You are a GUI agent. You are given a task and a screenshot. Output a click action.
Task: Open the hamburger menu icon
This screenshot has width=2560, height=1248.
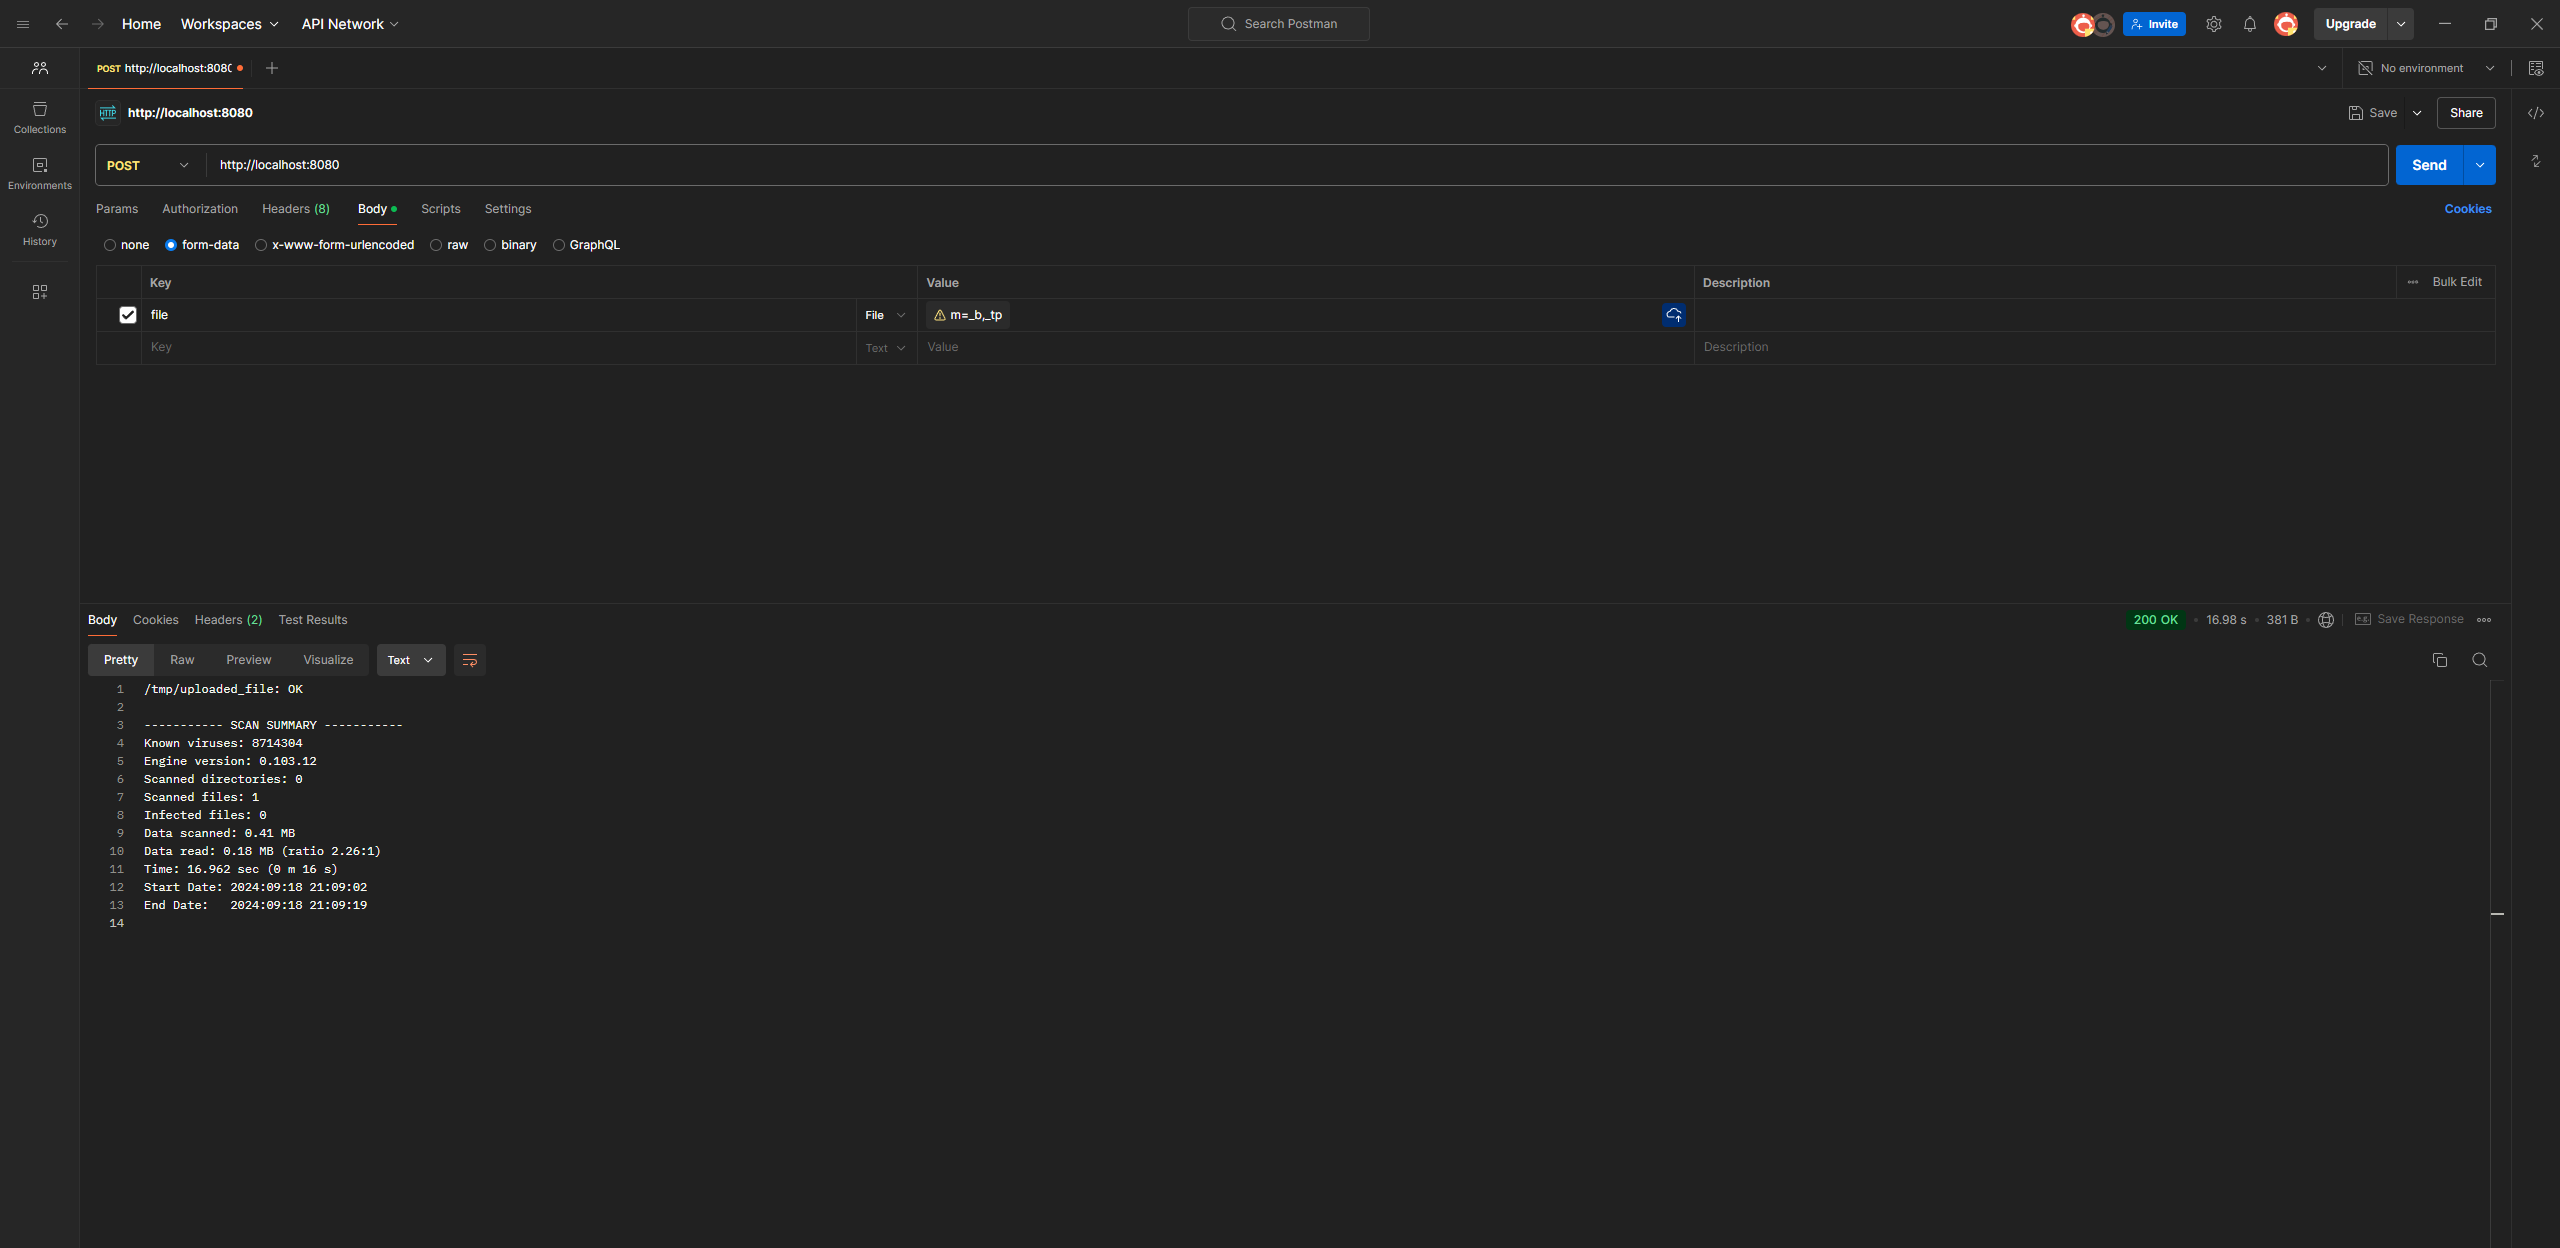(23, 24)
